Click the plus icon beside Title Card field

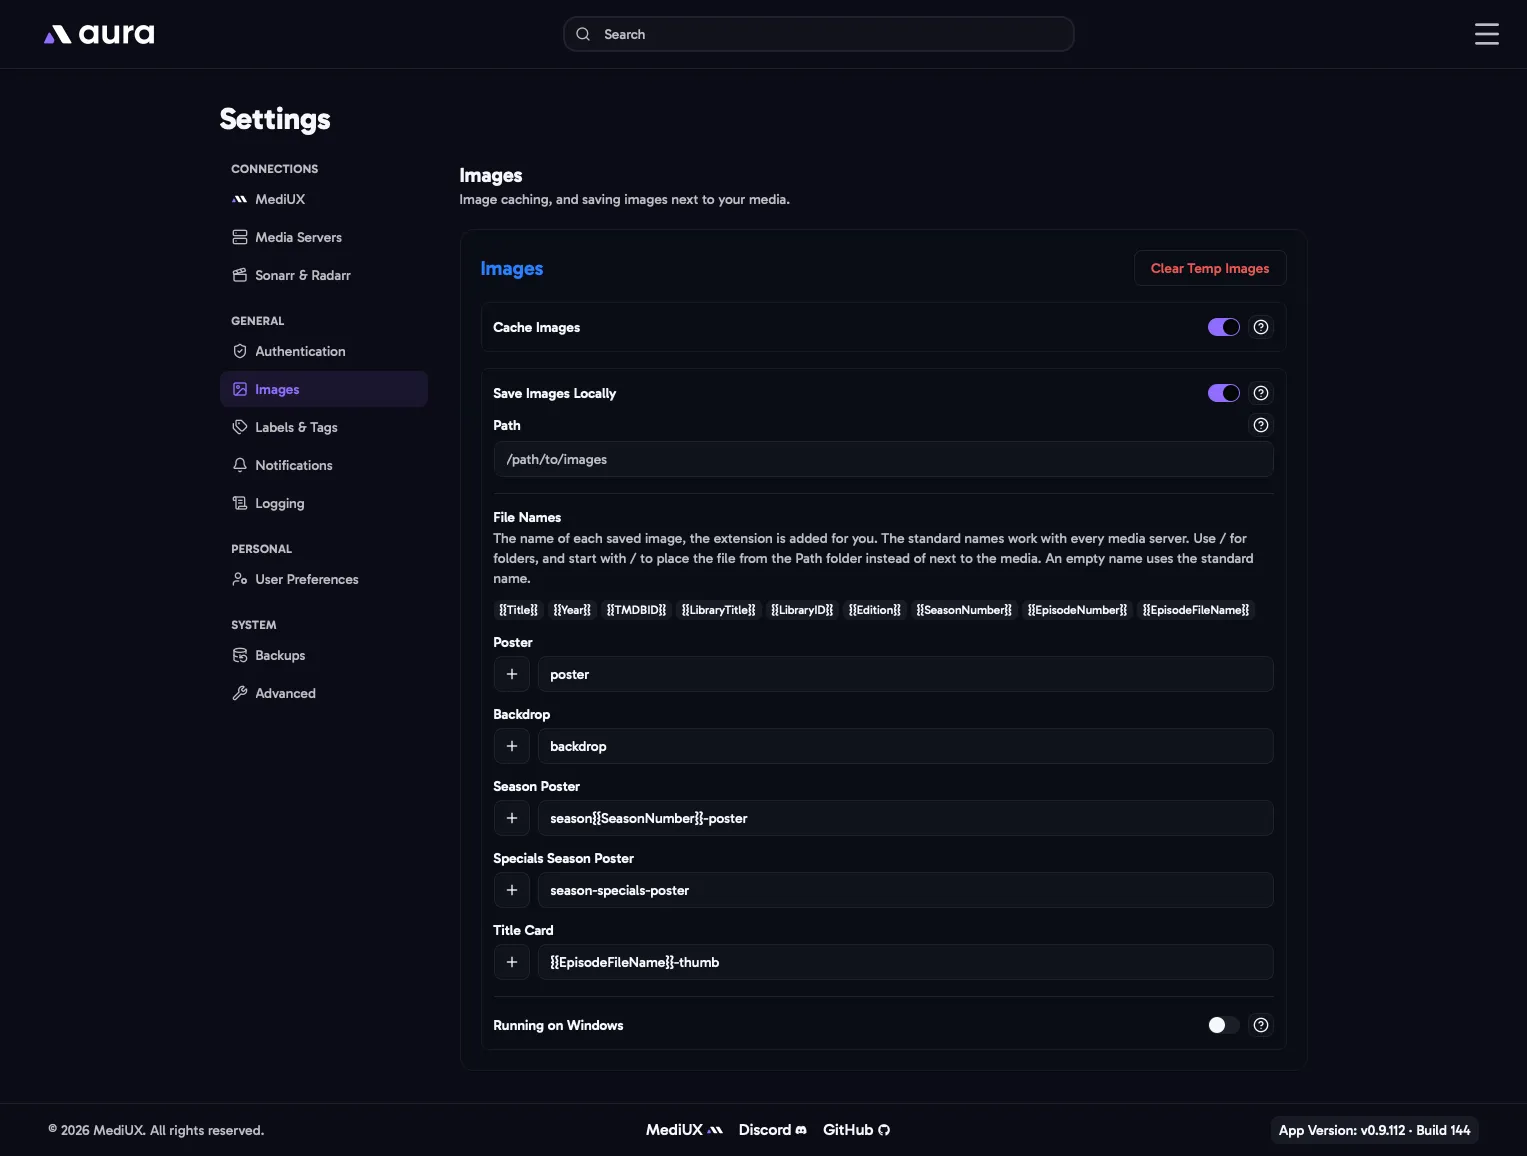click(512, 962)
